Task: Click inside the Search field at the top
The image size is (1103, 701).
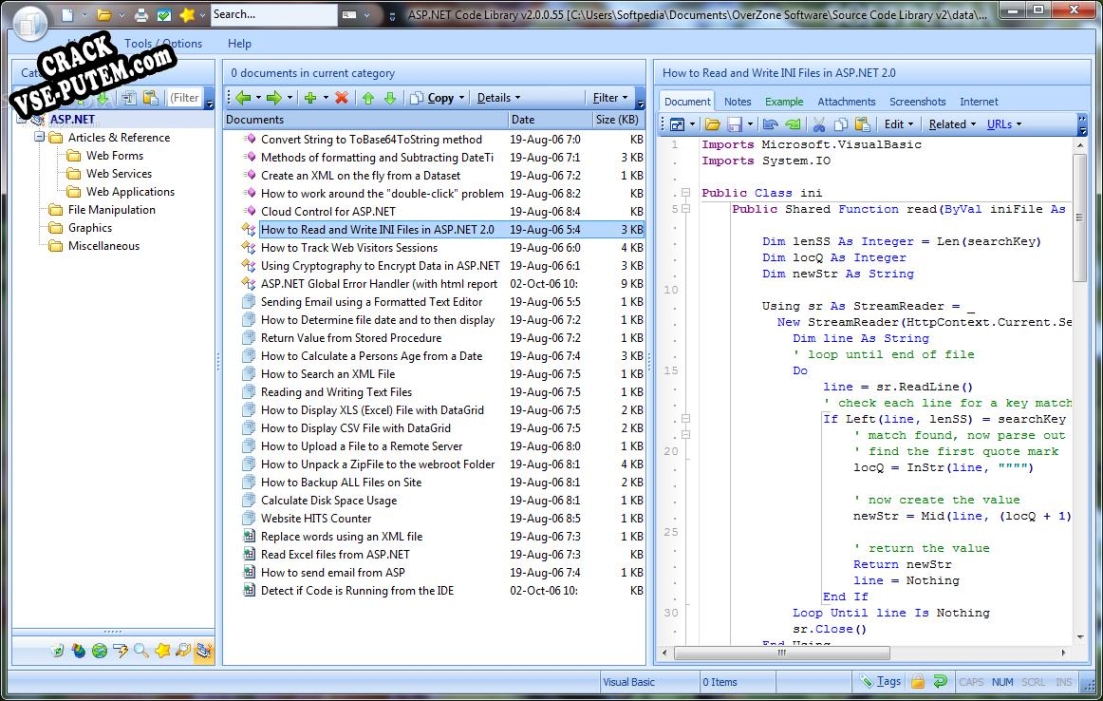Action: click(x=275, y=14)
